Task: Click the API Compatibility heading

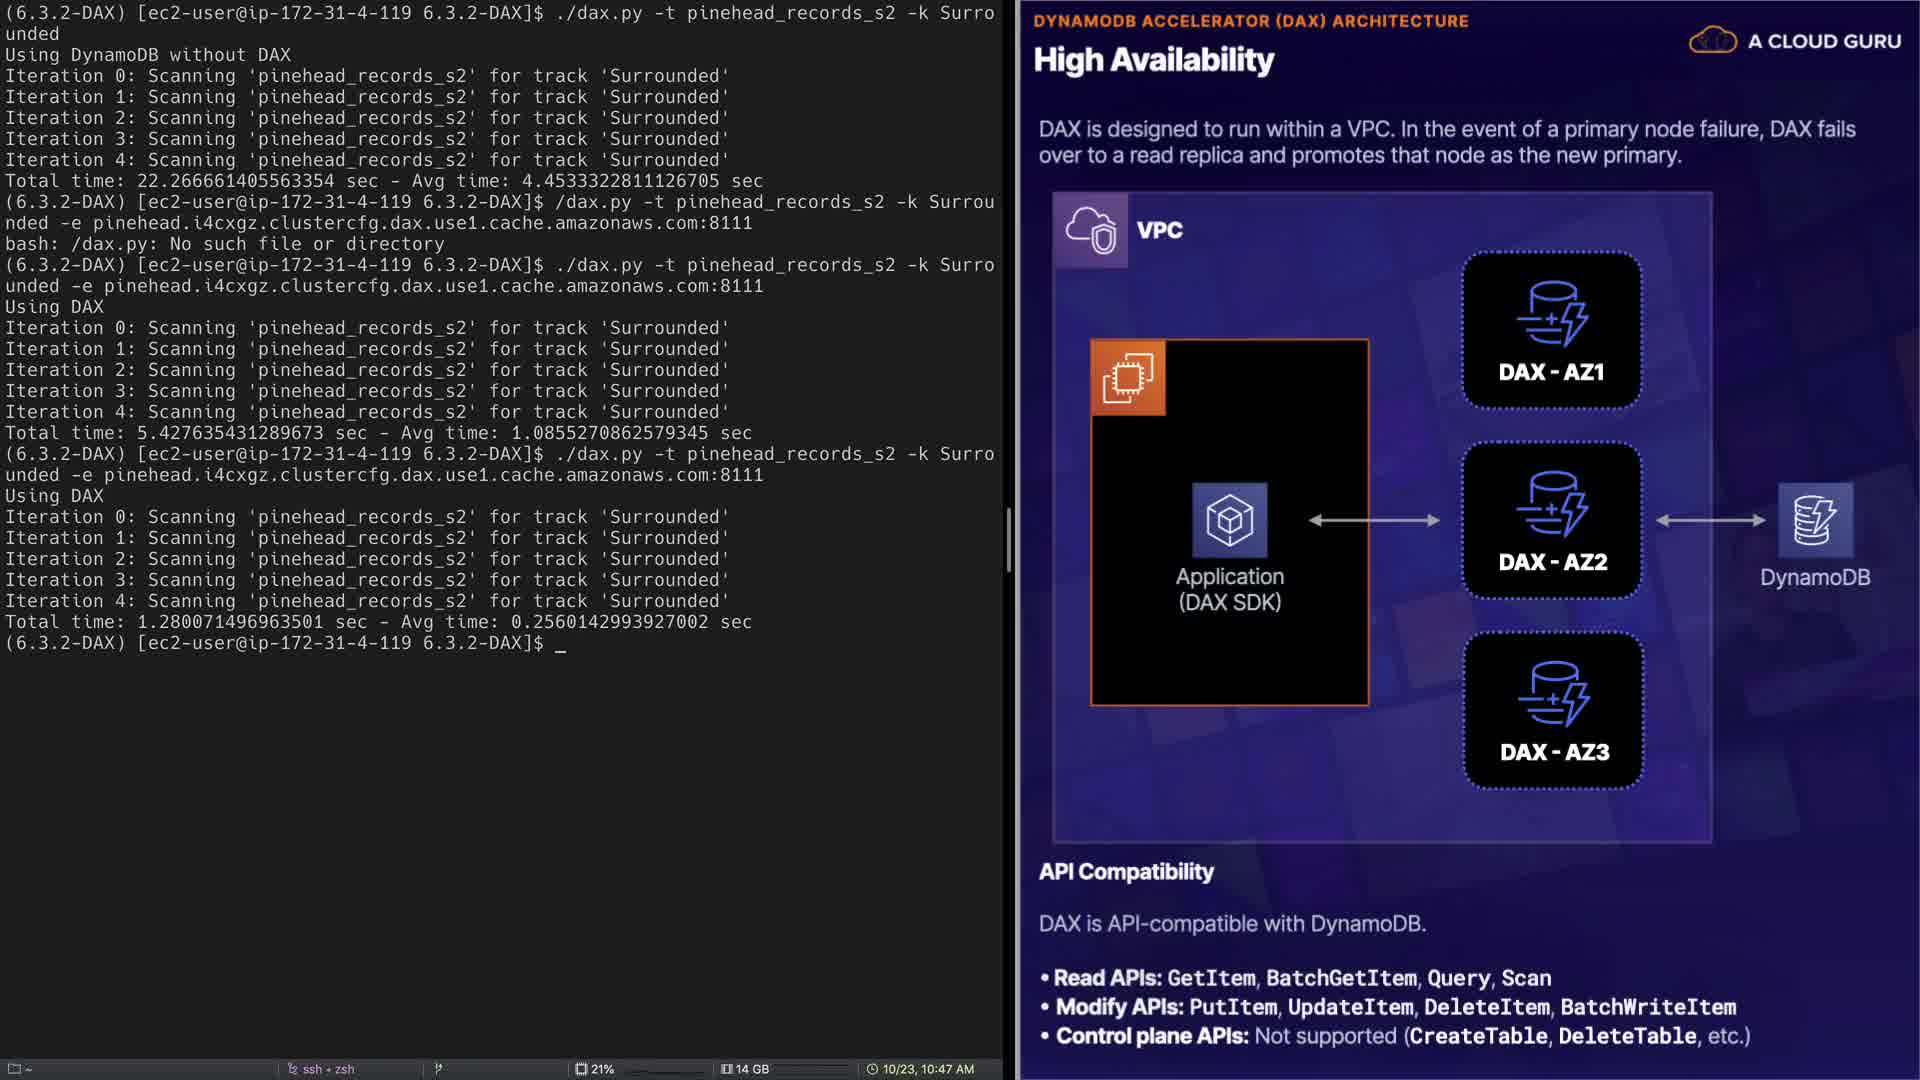Action: coord(1126,872)
